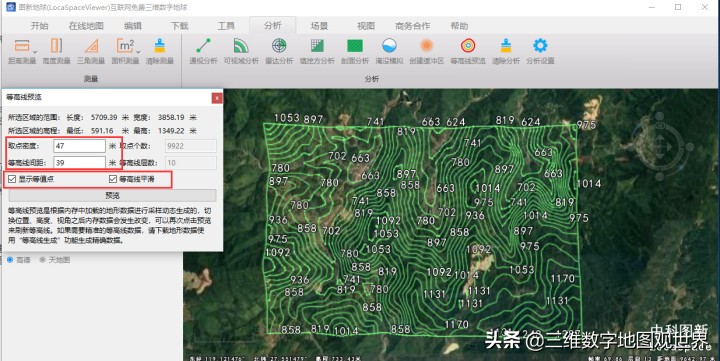Switch to the 视图 ribbon tab
The image size is (720, 361).
[366, 26]
